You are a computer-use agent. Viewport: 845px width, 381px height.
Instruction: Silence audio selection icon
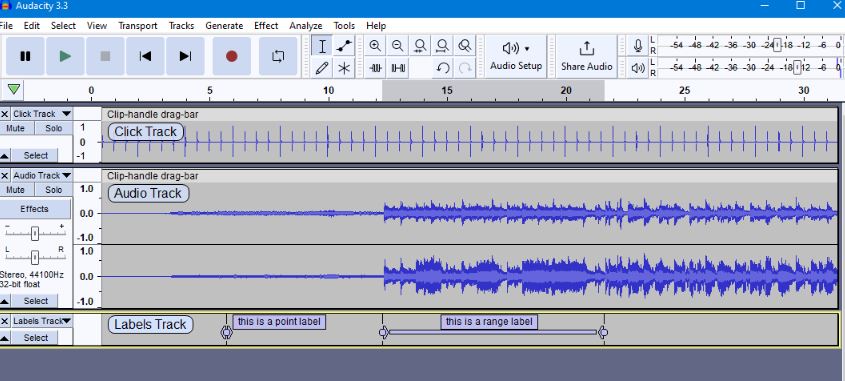click(x=398, y=68)
